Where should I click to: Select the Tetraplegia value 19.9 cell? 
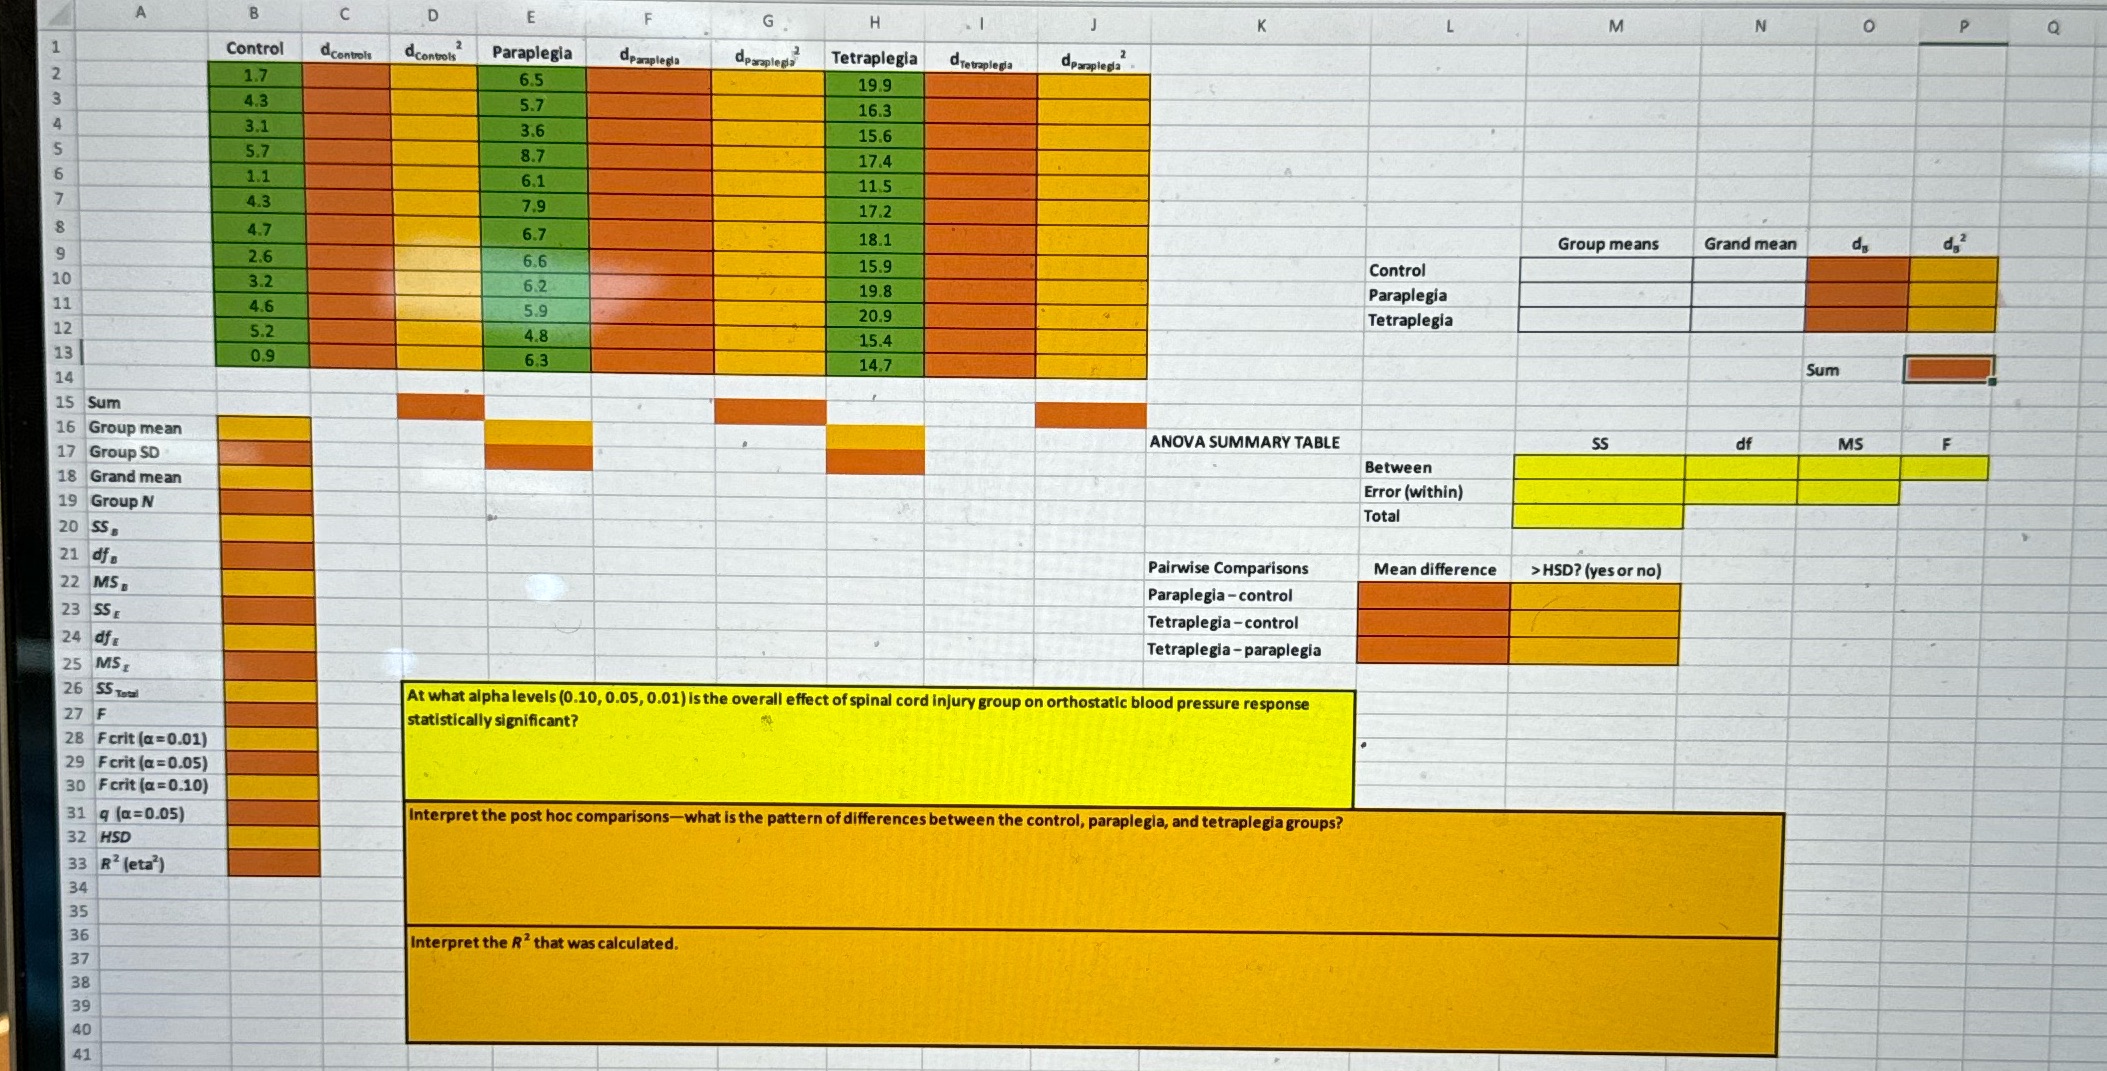875,85
